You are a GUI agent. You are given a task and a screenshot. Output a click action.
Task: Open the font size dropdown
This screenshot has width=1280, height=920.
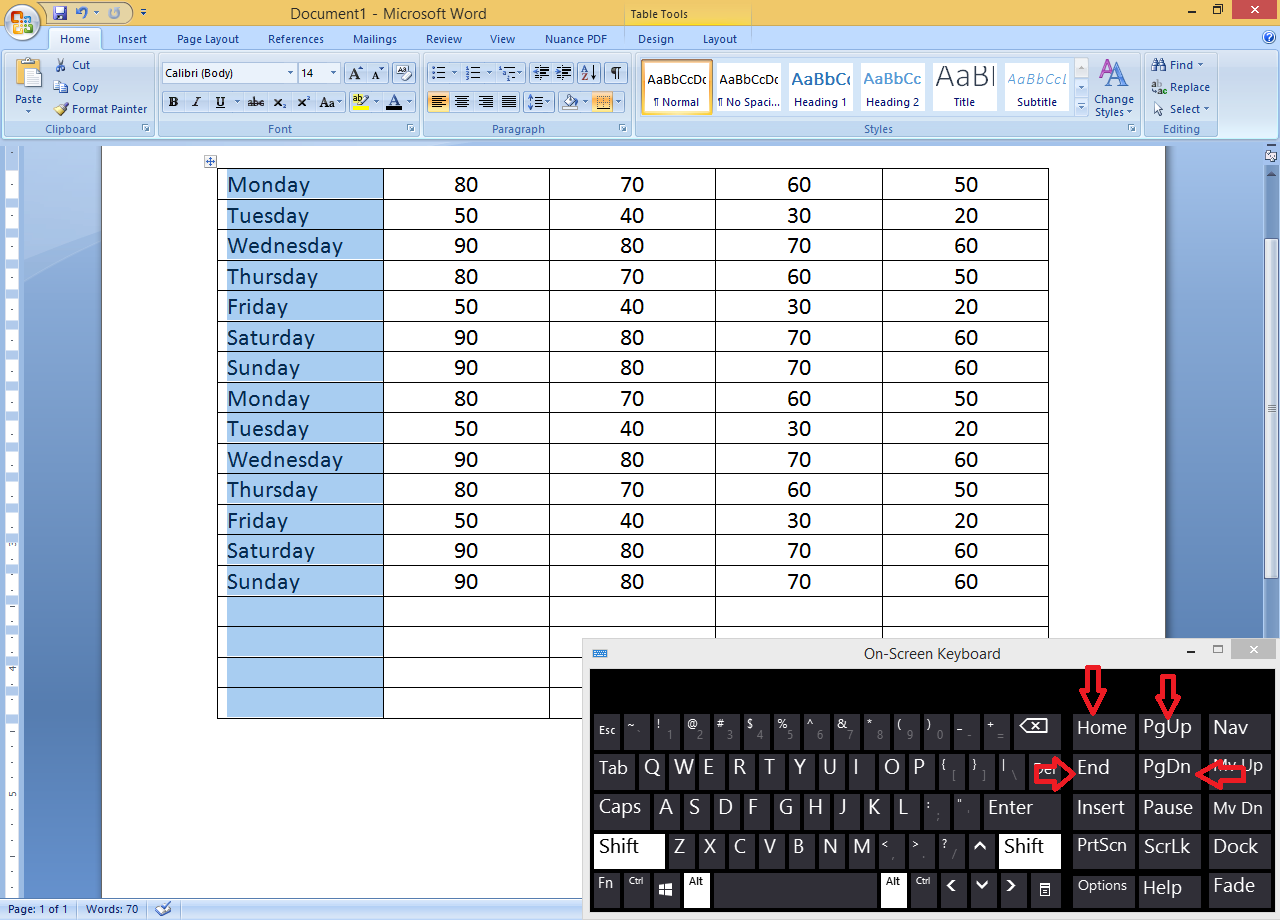point(333,72)
